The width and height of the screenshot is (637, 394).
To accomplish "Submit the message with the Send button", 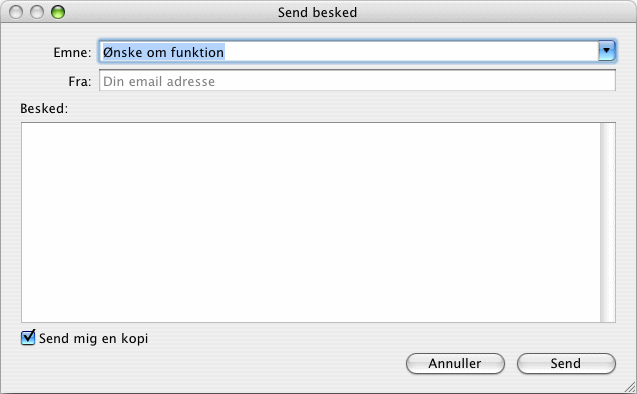I will (566, 363).
